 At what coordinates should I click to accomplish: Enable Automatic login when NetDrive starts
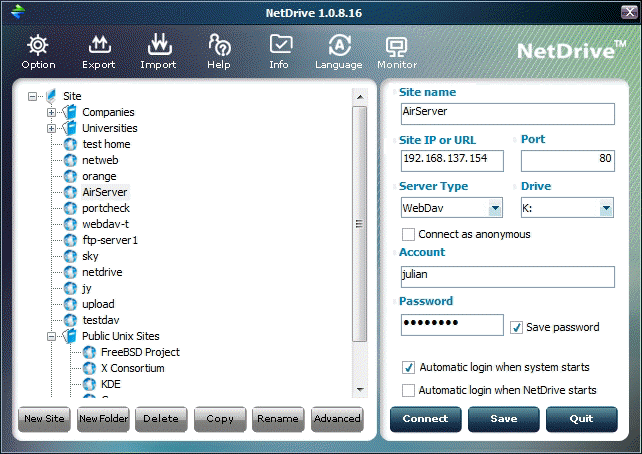click(408, 390)
